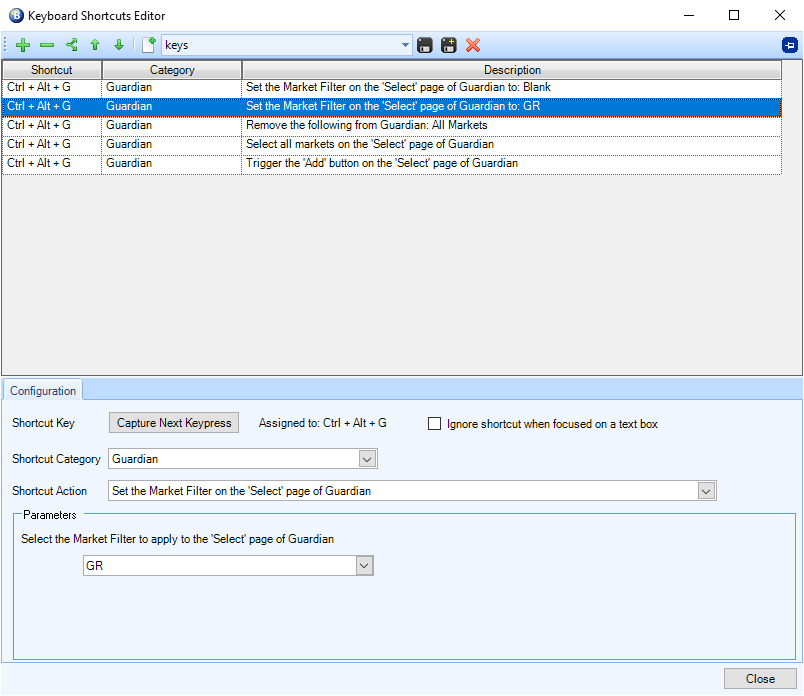
Task: Maximize the Keyboard Shortcuts Editor window
Action: coord(734,15)
